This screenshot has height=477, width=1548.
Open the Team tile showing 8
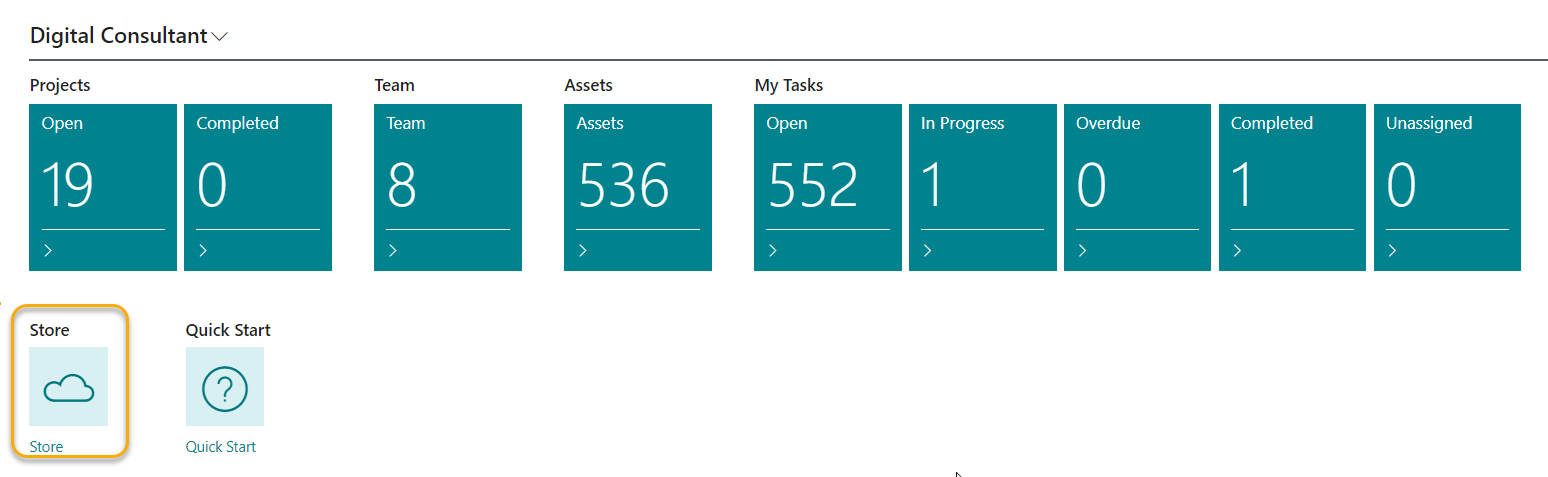[448, 187]
